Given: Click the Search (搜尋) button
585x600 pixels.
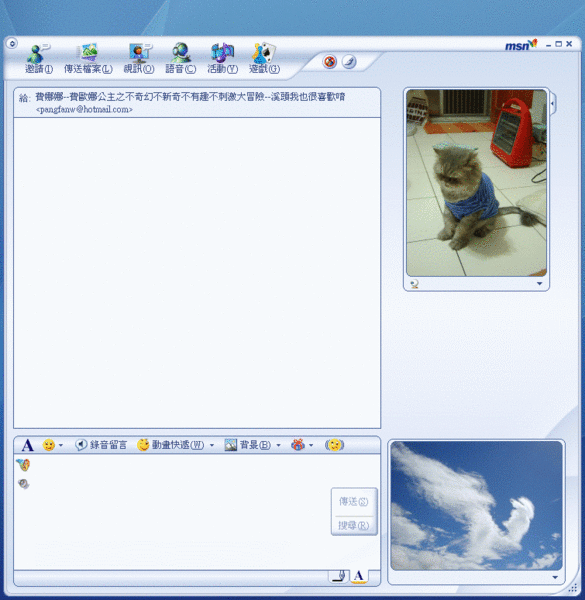Looking at the screenshot, I should tap(354, 525).
